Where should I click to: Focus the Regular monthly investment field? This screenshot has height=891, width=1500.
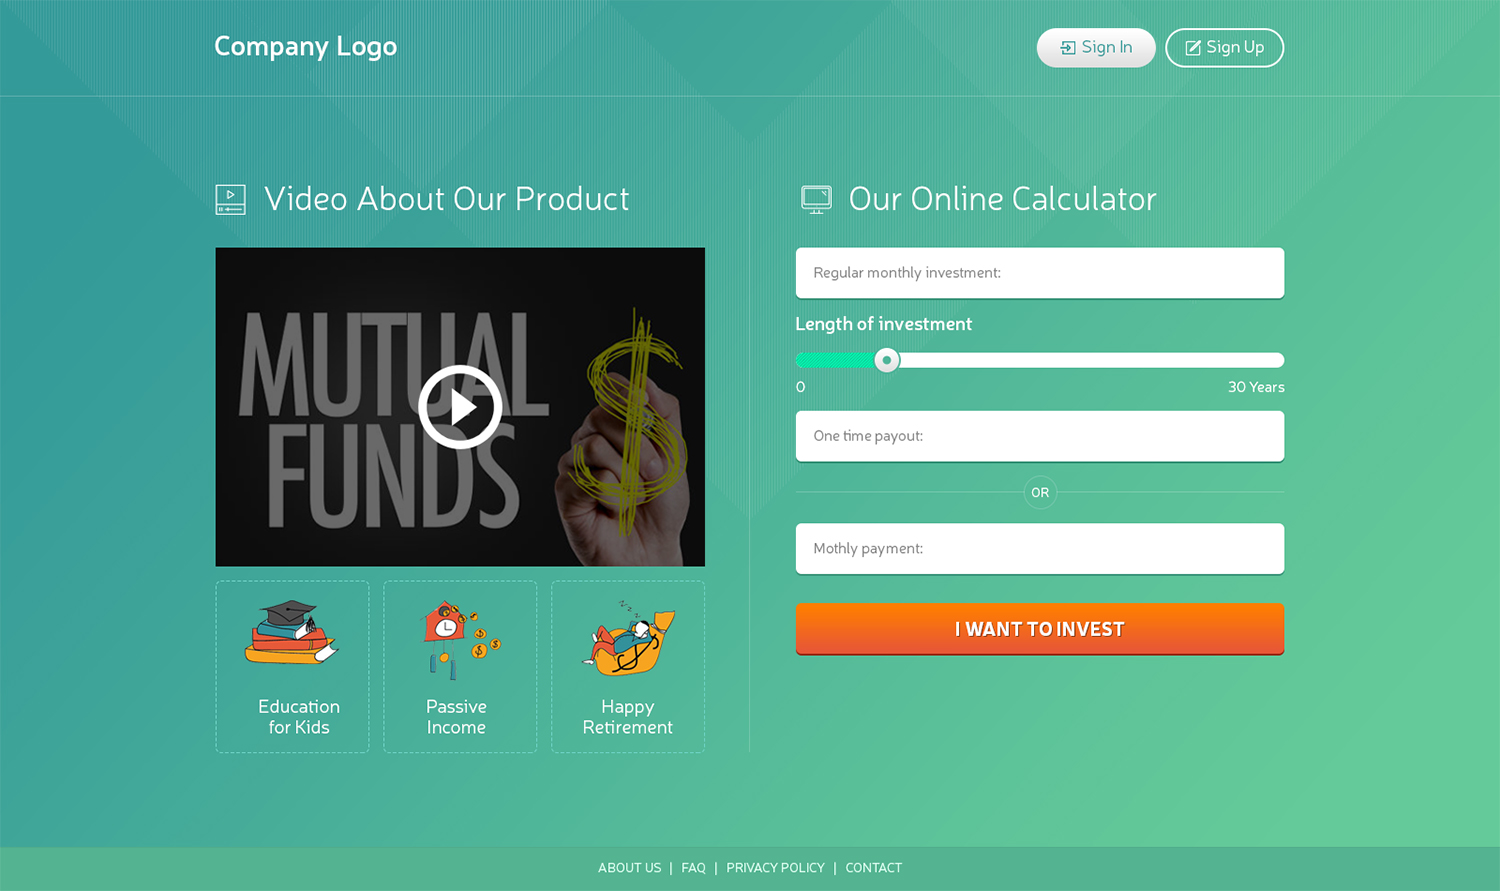[1040, 273]
